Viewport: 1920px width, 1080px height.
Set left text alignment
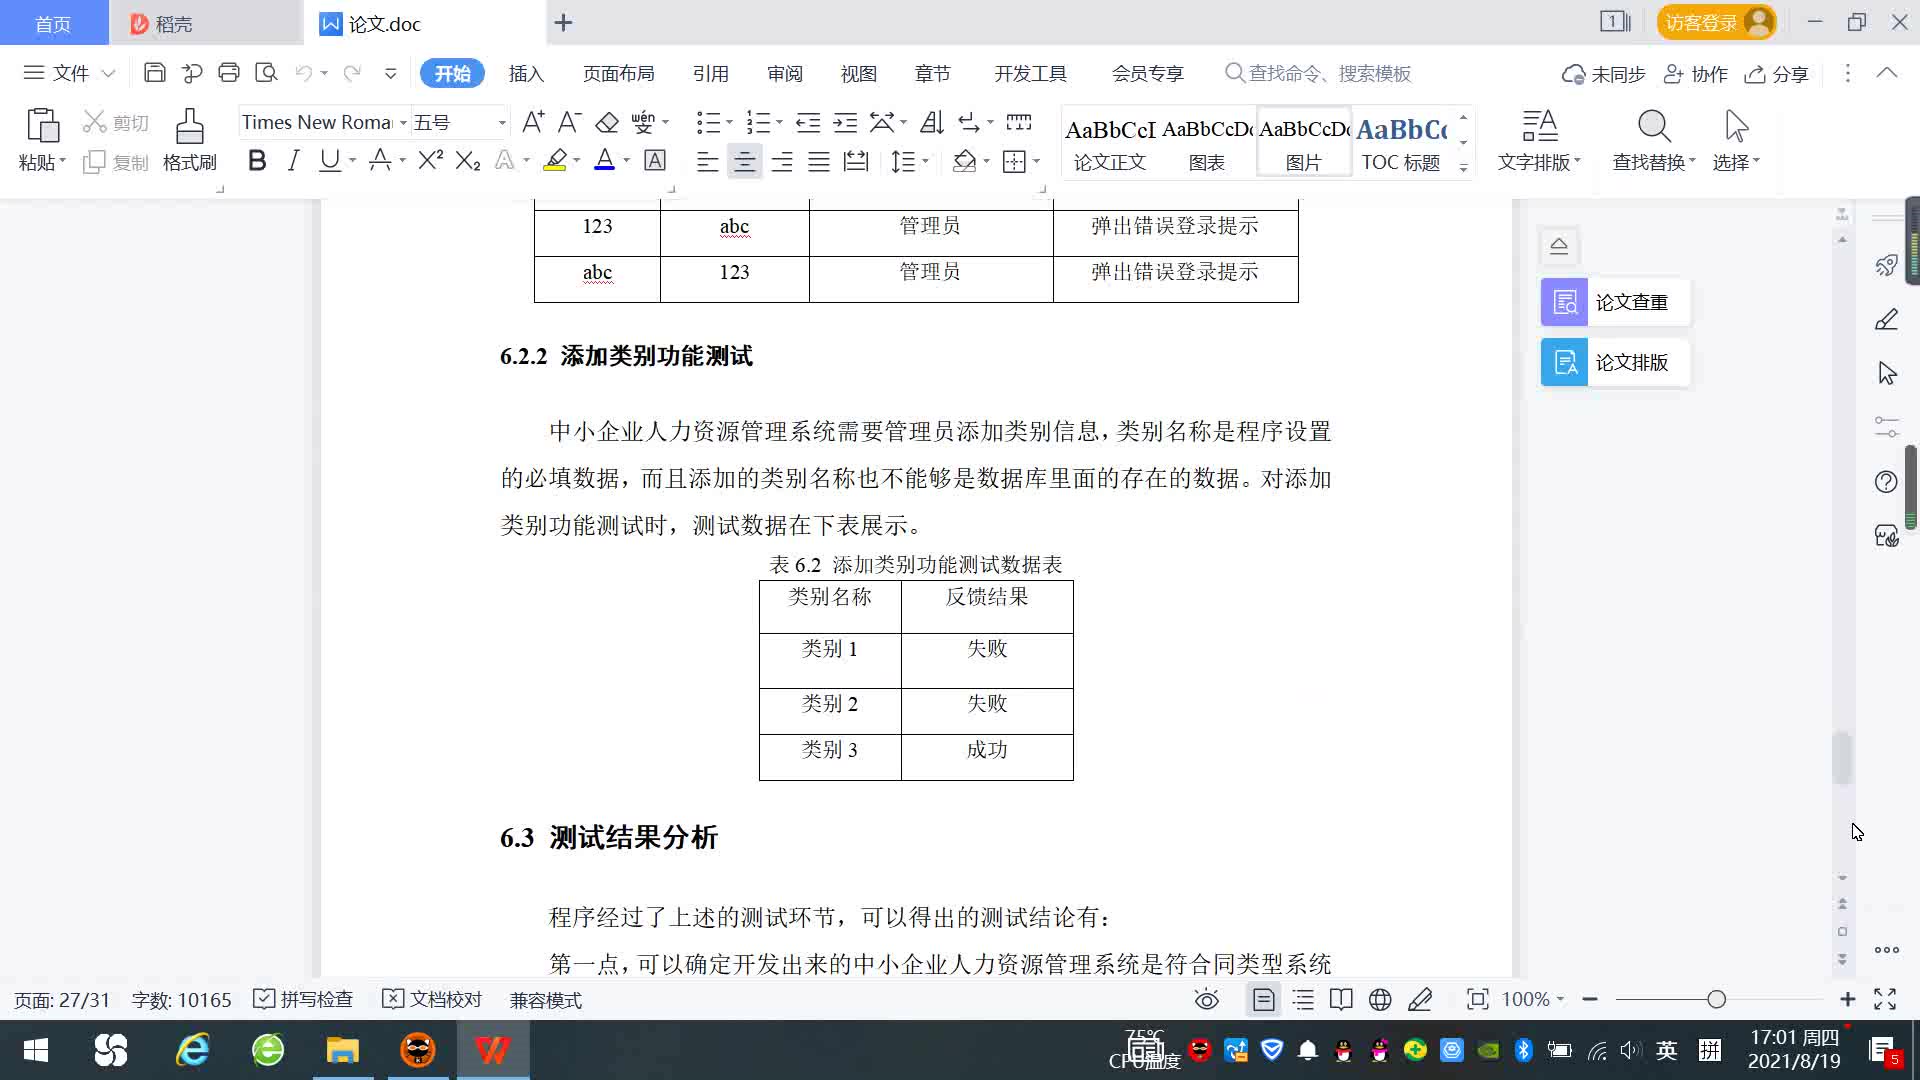click(x=707, y=161)
